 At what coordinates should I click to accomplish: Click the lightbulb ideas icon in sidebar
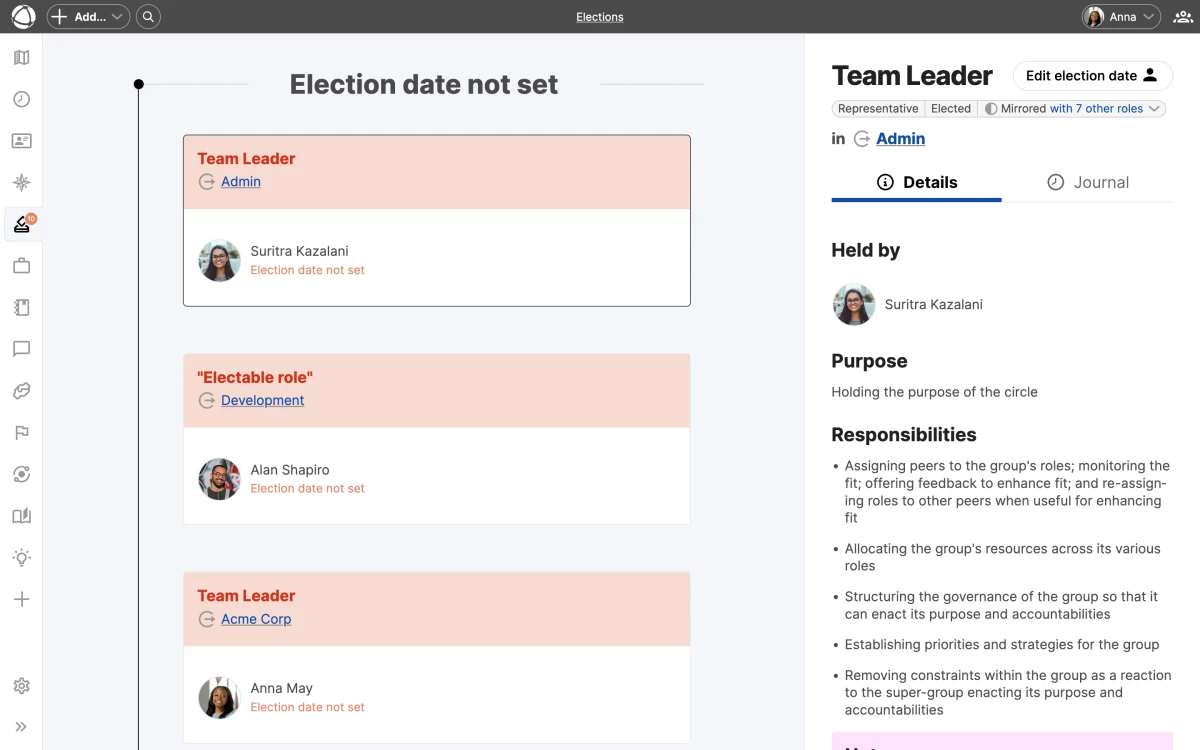tap(21, 557)
